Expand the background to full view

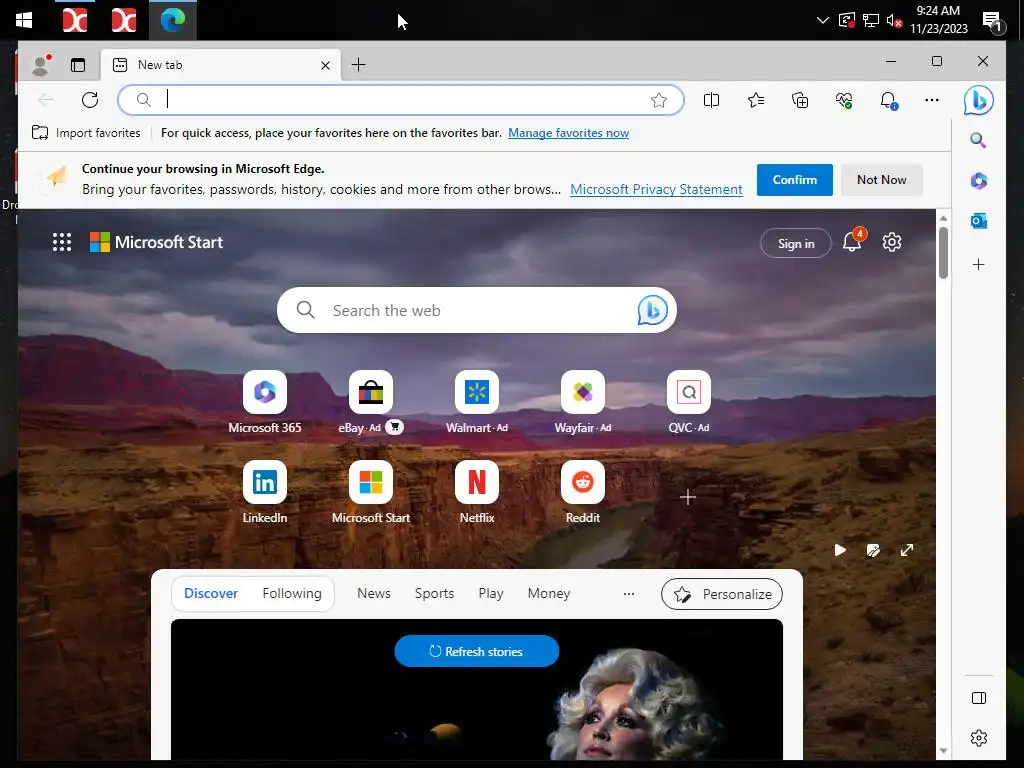pos(906,550)
